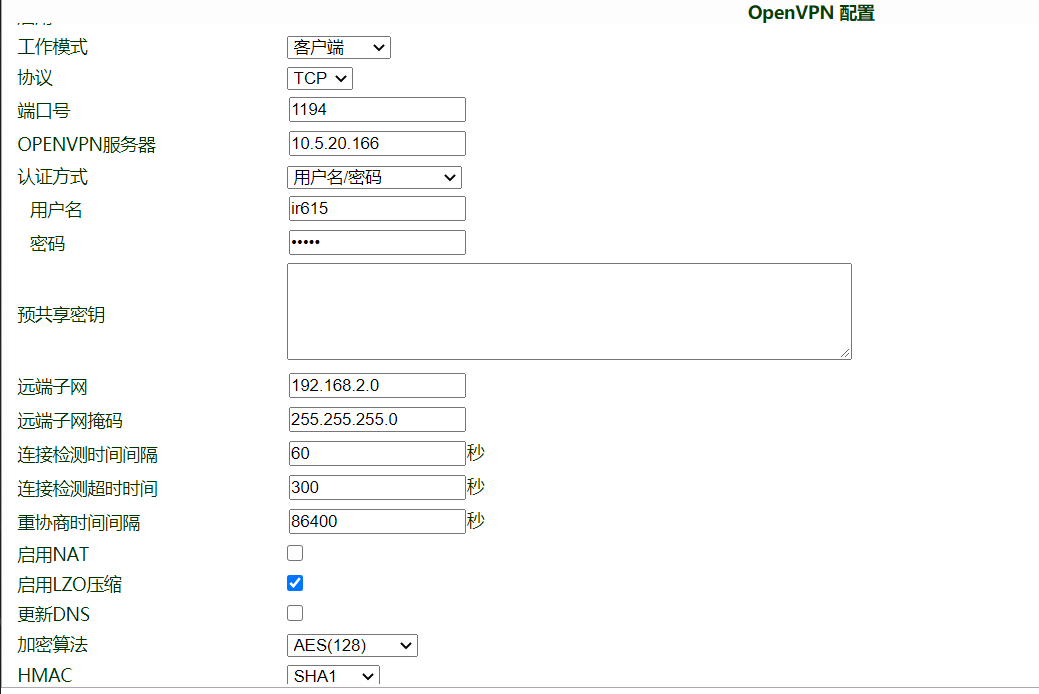Click the 端口号 field containing 1194
This screenshot has height=694, width=1039.
pyautogui.click(x=376, y=110)
